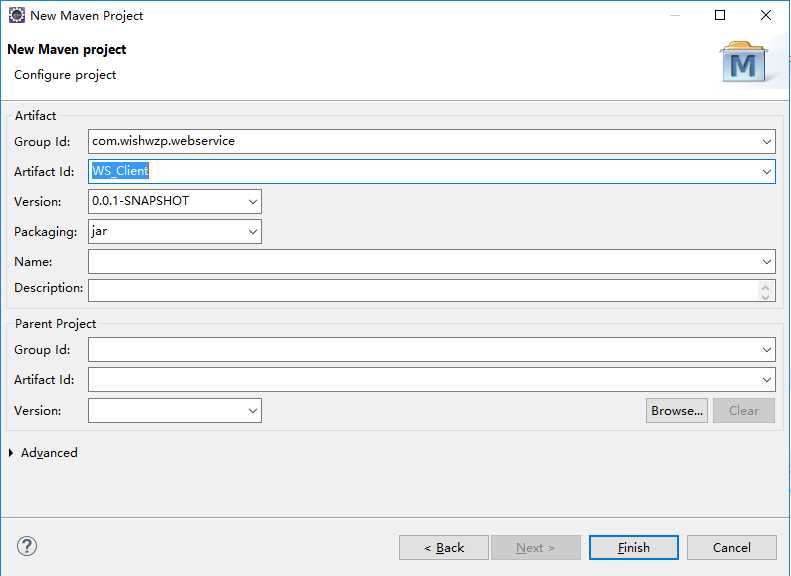Close the New Maven Project dialog
This screenshot has width=791, height=576.
(766, 15)
